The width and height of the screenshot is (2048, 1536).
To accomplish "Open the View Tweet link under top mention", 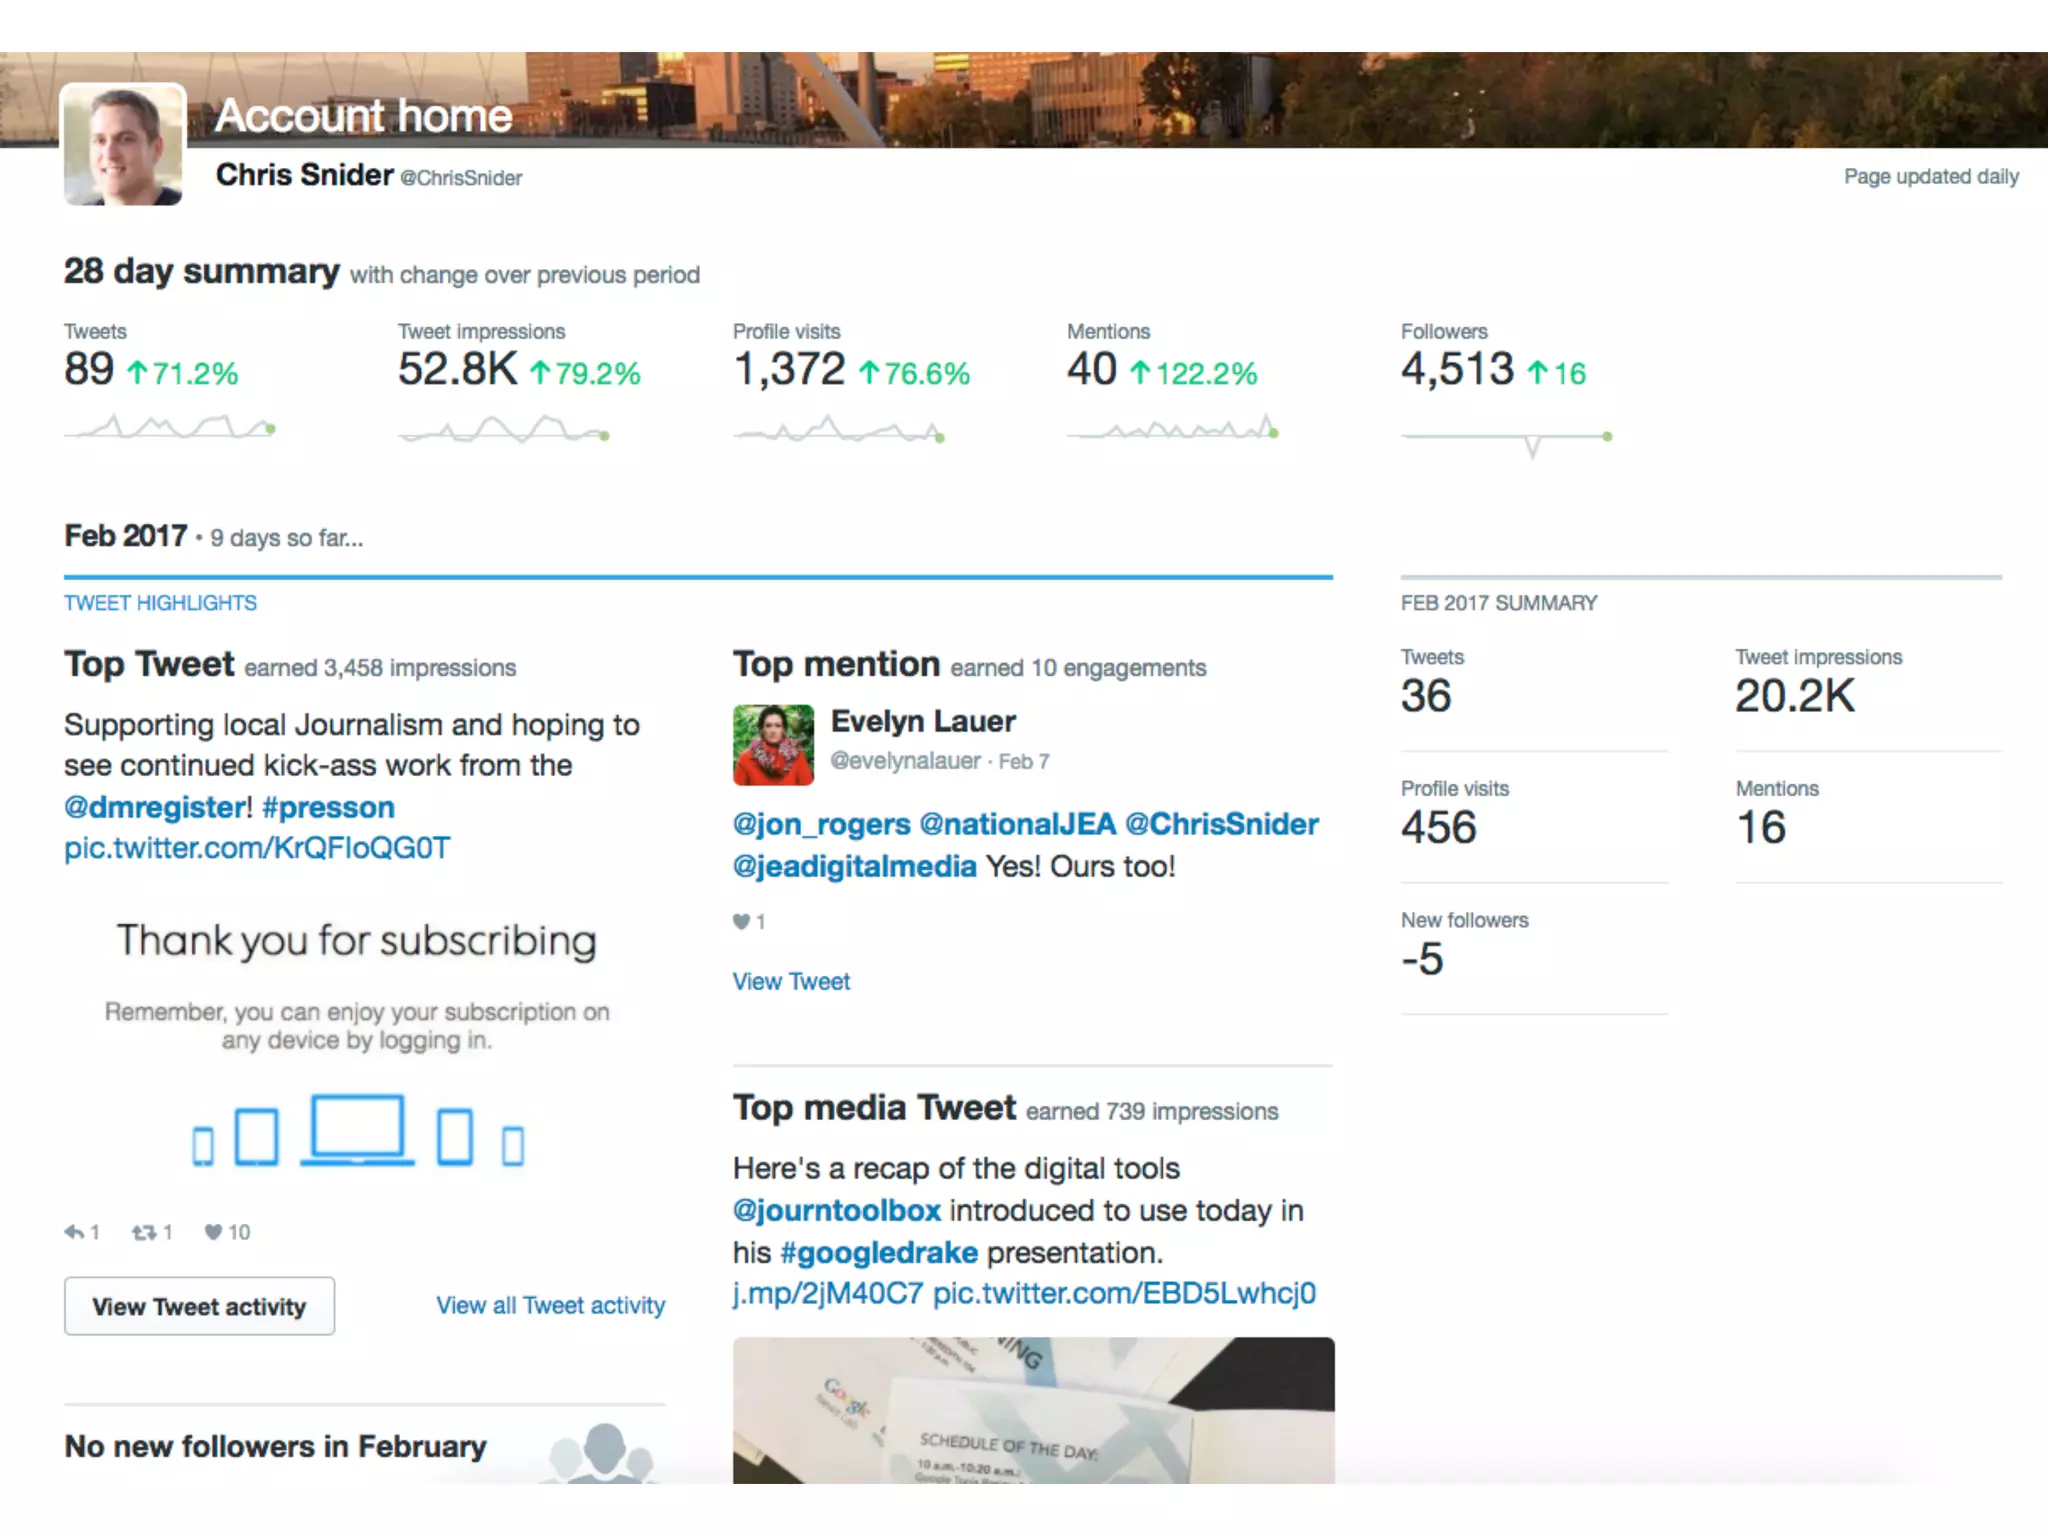I will coord(791,981).
